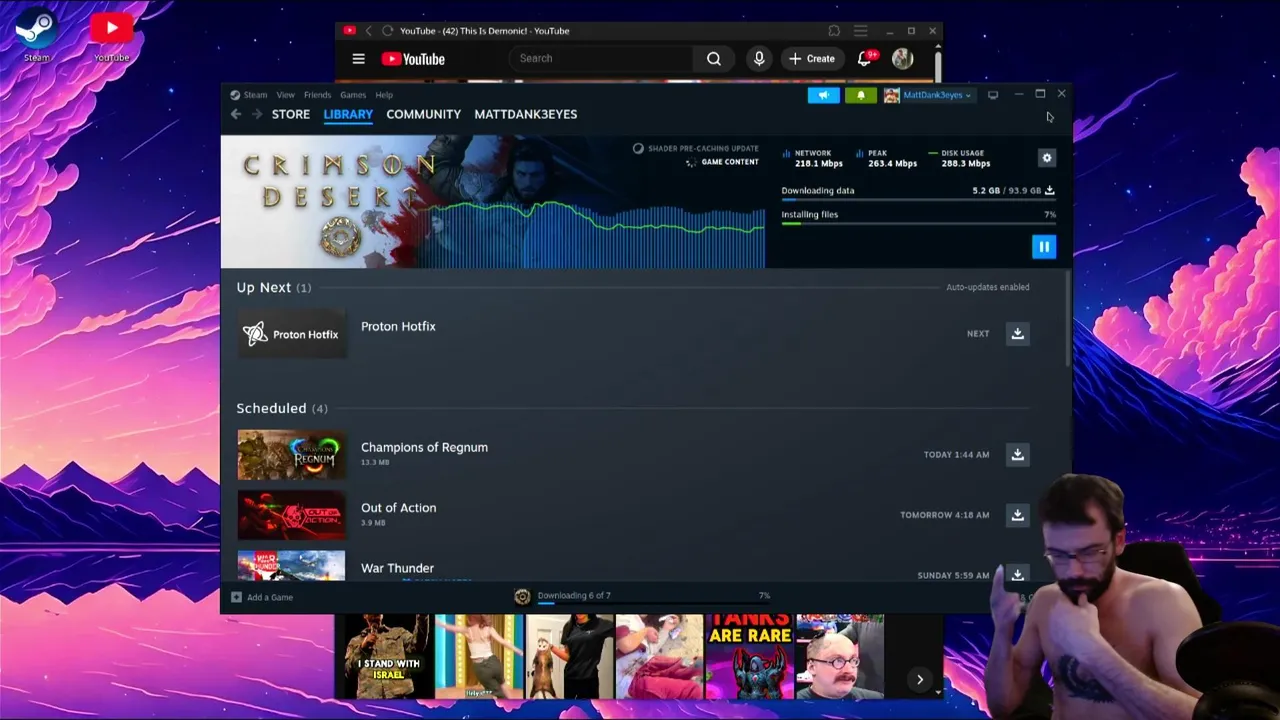Click the Proton Hotfix title text

[398, 326]
